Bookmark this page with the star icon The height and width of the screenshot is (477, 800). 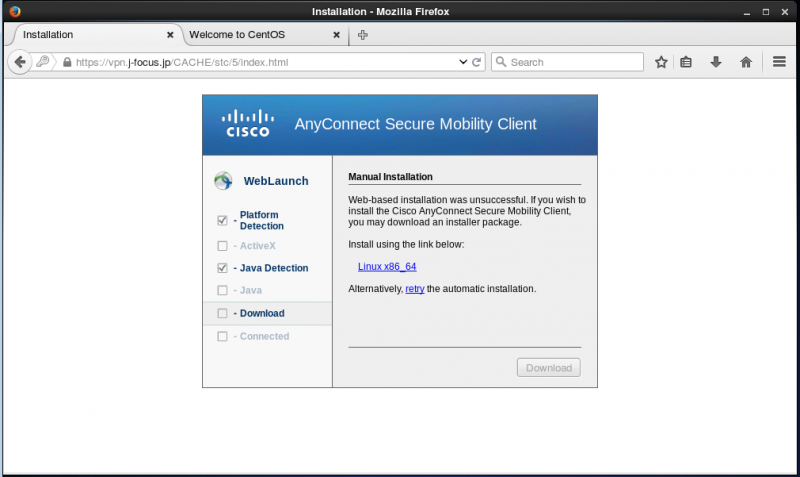[x=661, y=62]
